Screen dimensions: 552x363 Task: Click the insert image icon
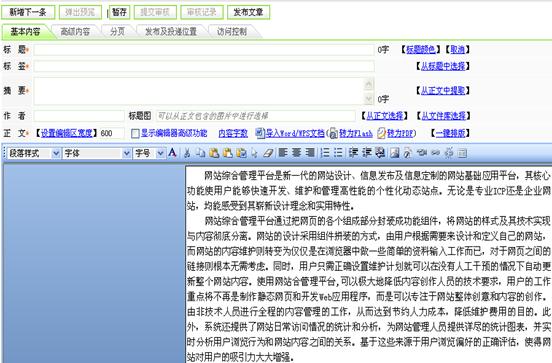[395, 153]
